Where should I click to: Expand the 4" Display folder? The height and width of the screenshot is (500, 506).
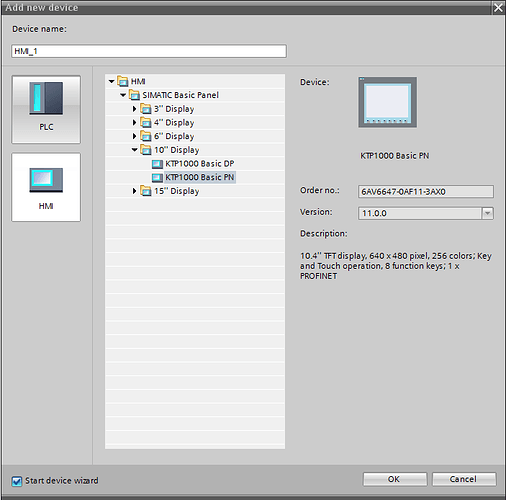point(134,122)
